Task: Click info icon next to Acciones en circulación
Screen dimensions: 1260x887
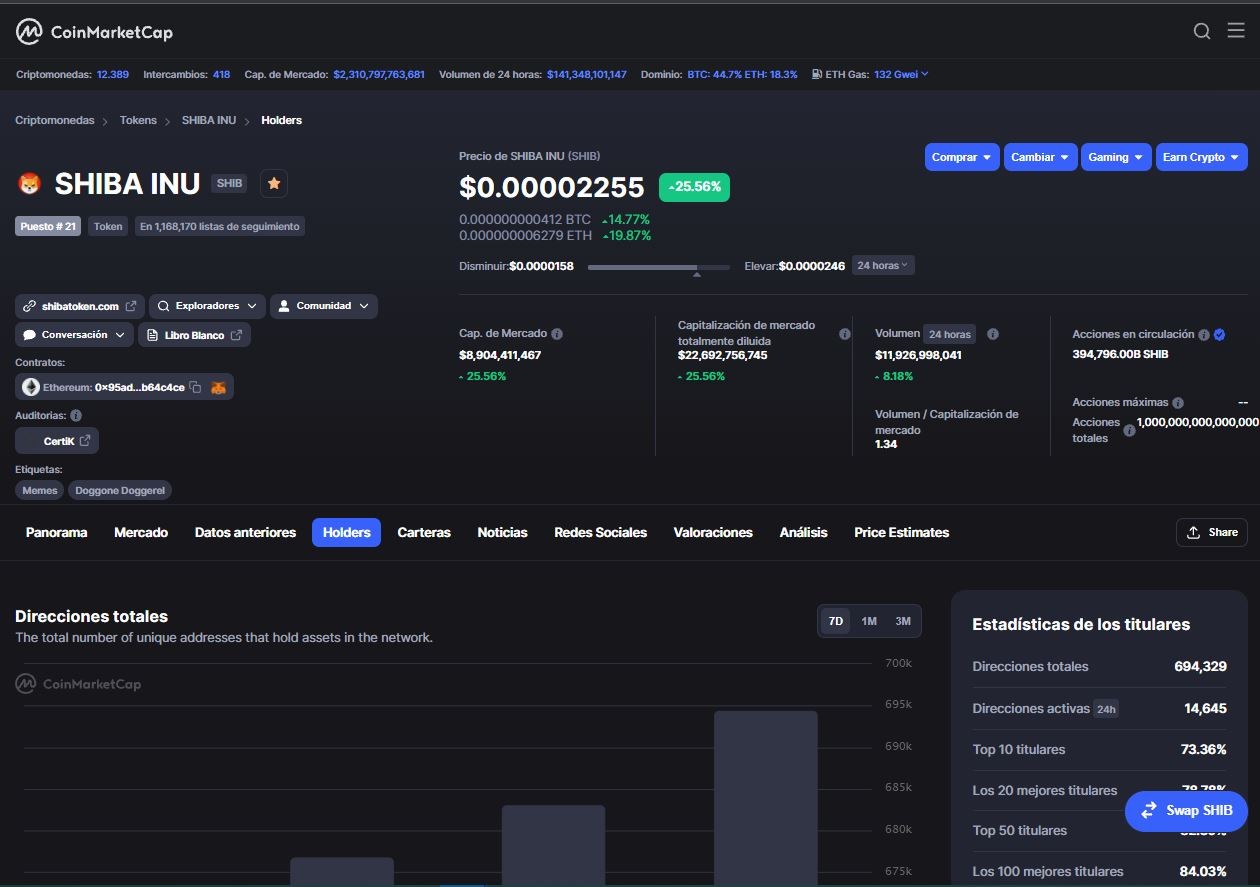Action: pyautogui.click(x=1204, y=335)
